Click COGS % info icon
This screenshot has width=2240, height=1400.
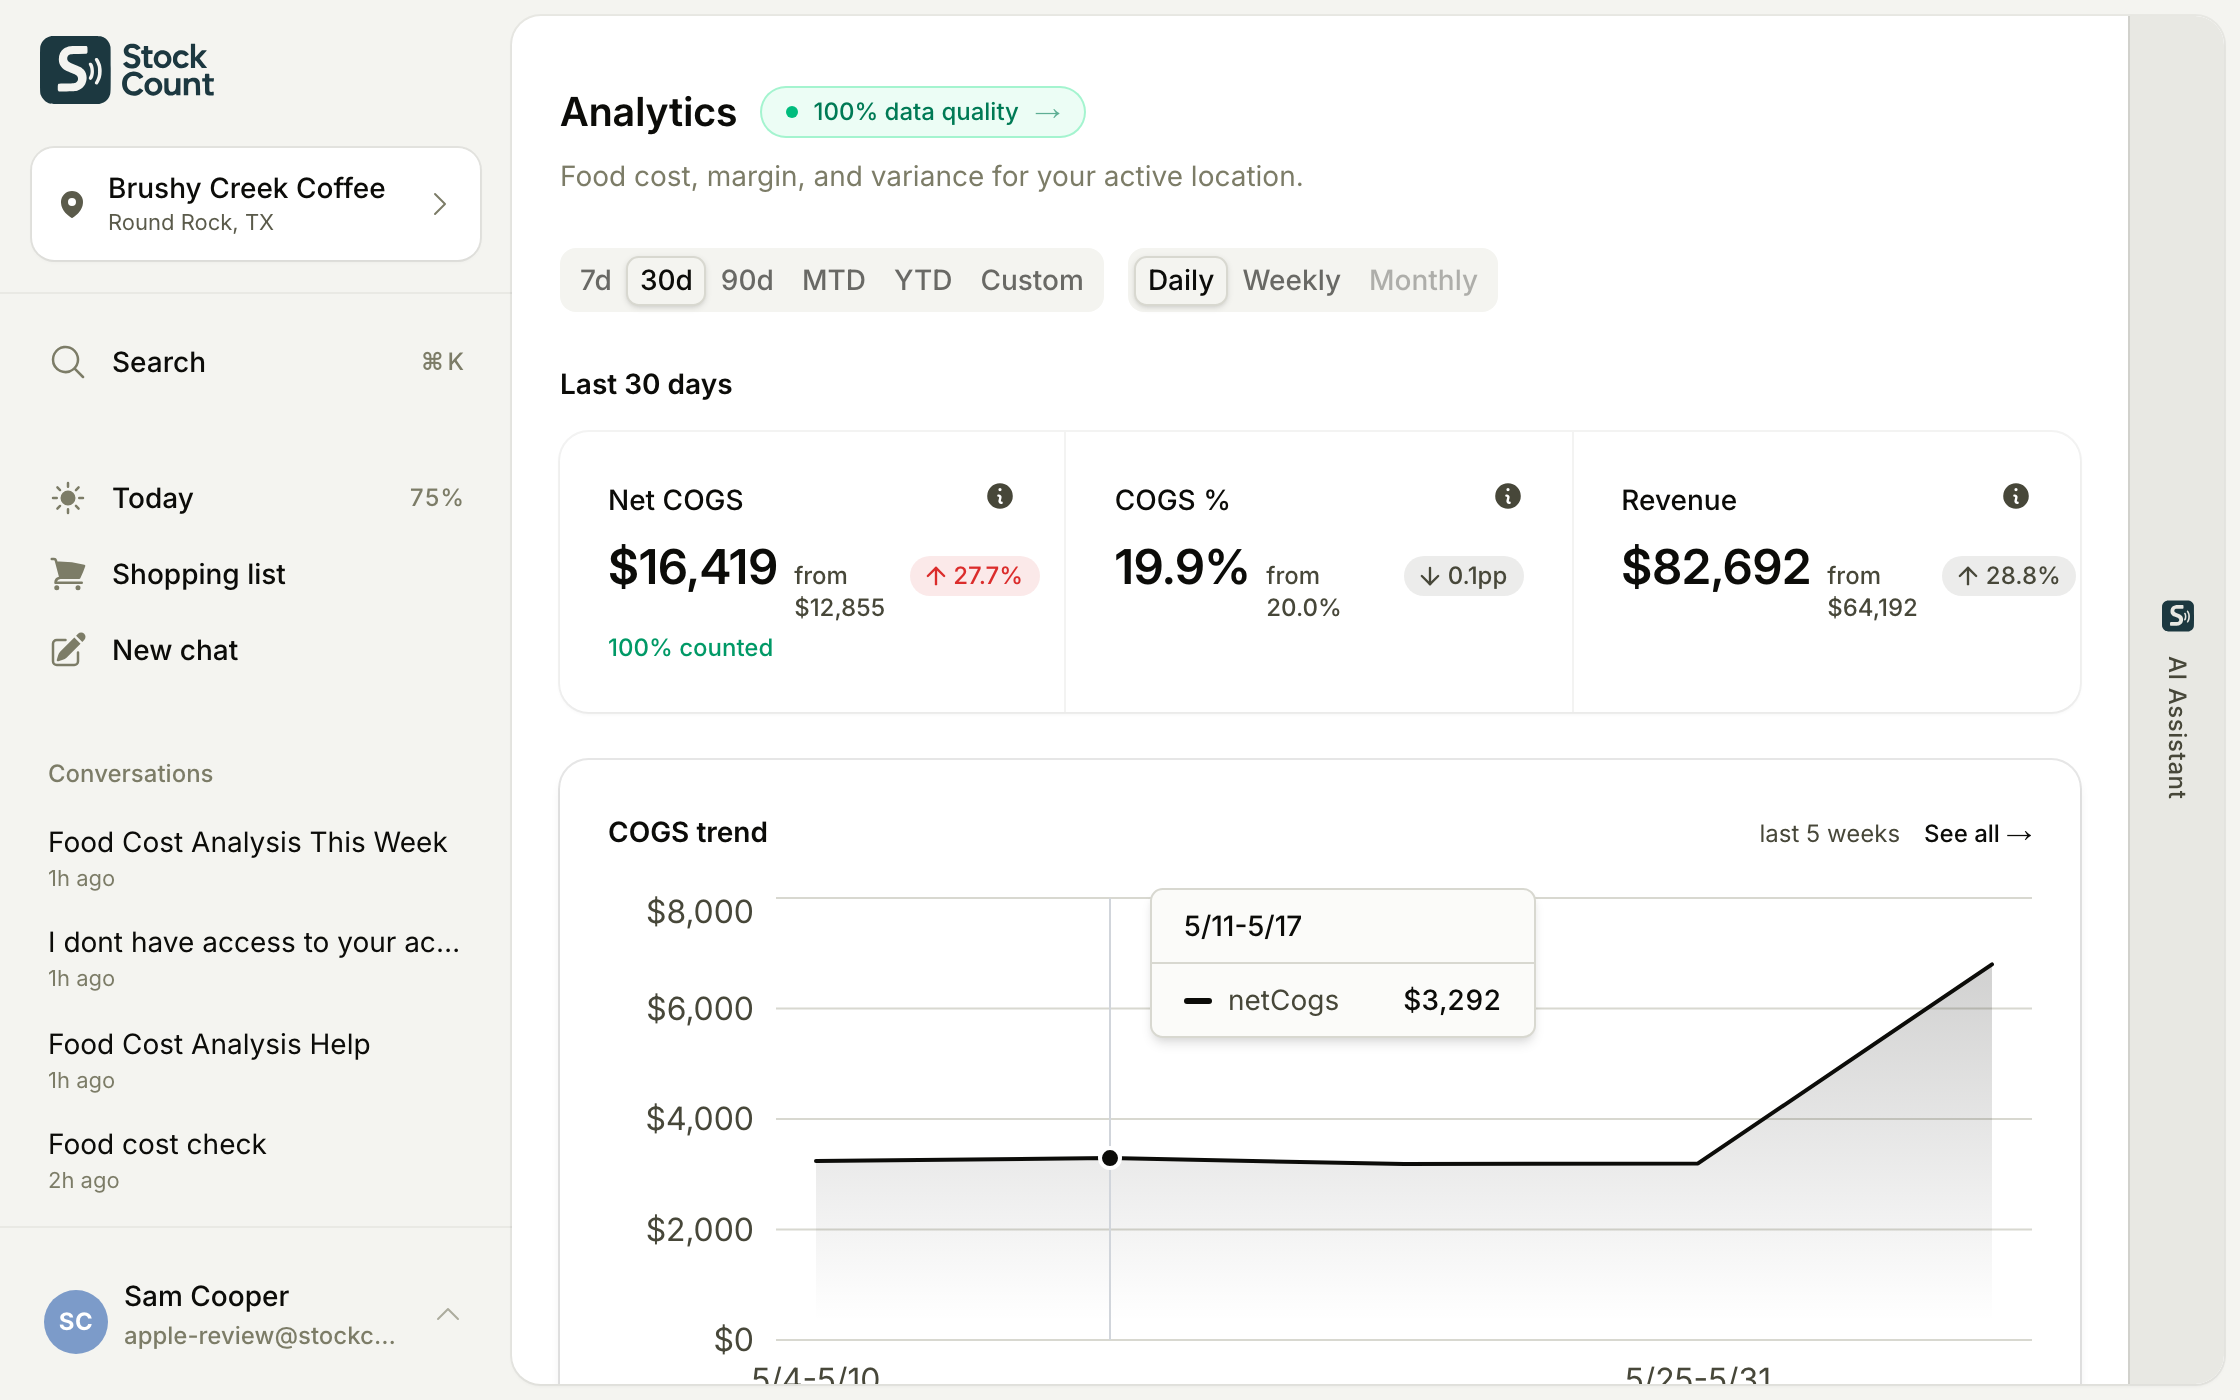click(1508, 496)
